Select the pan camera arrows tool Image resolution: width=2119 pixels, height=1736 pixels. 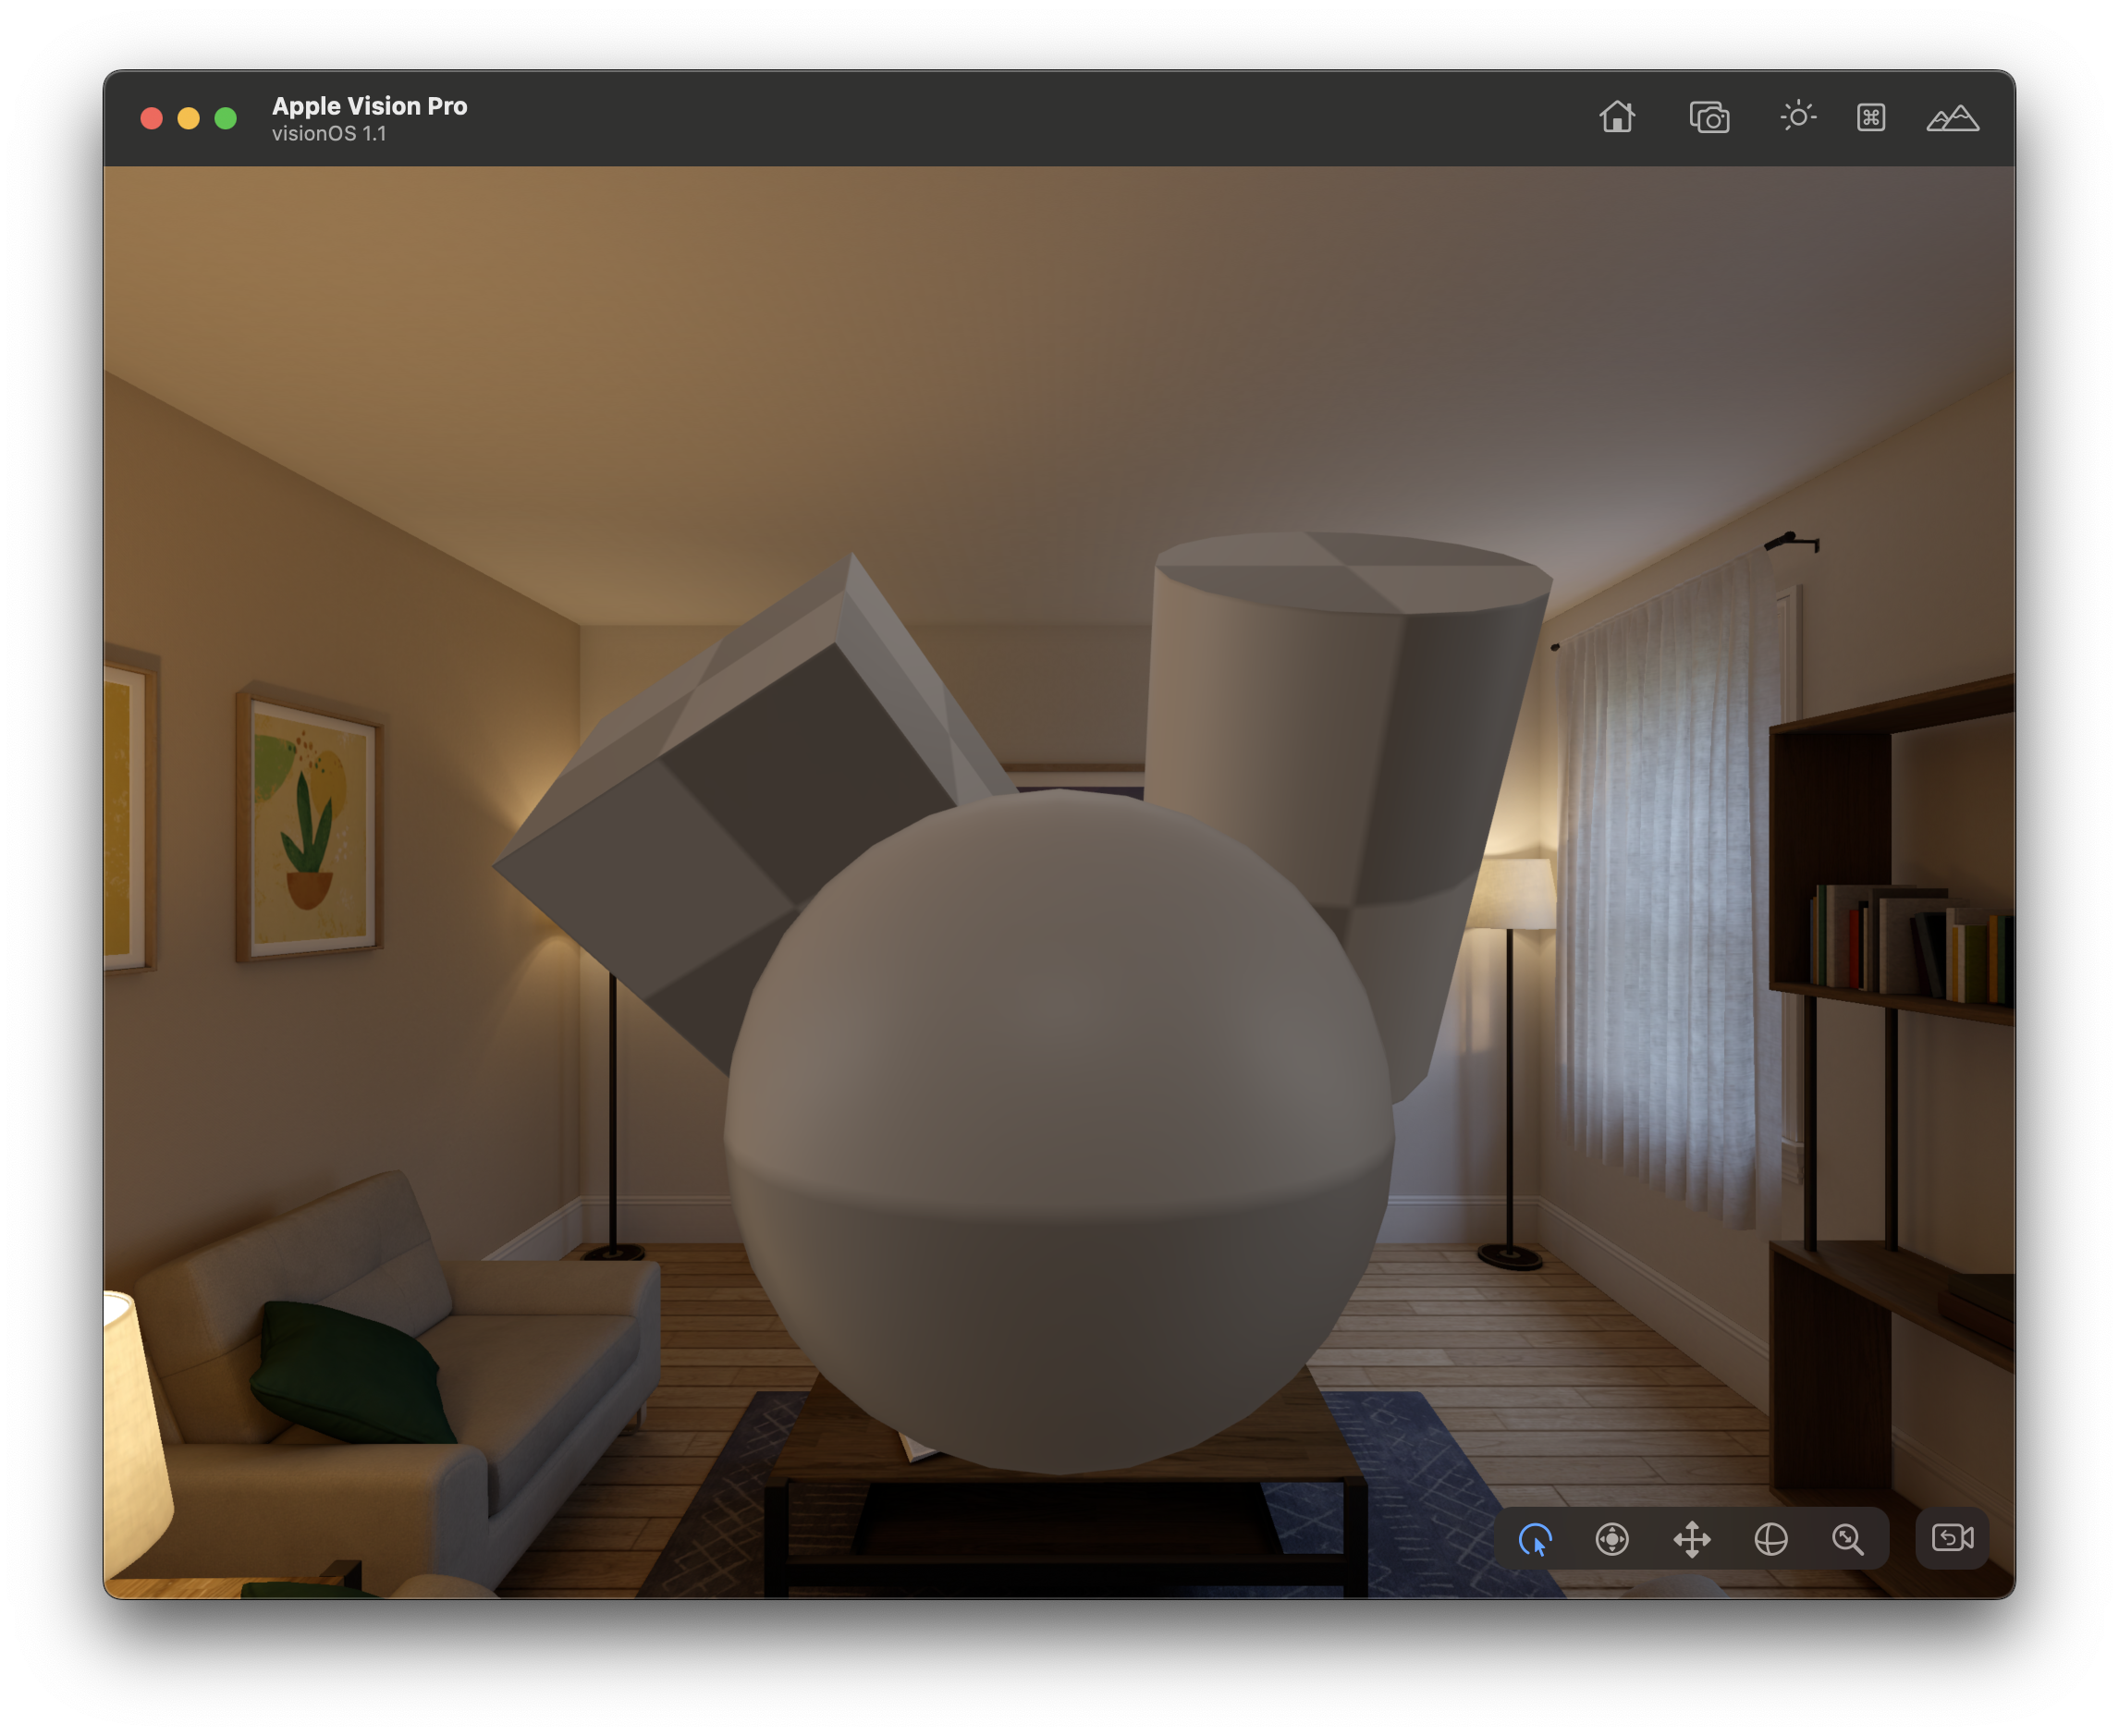(1691, 1539)
